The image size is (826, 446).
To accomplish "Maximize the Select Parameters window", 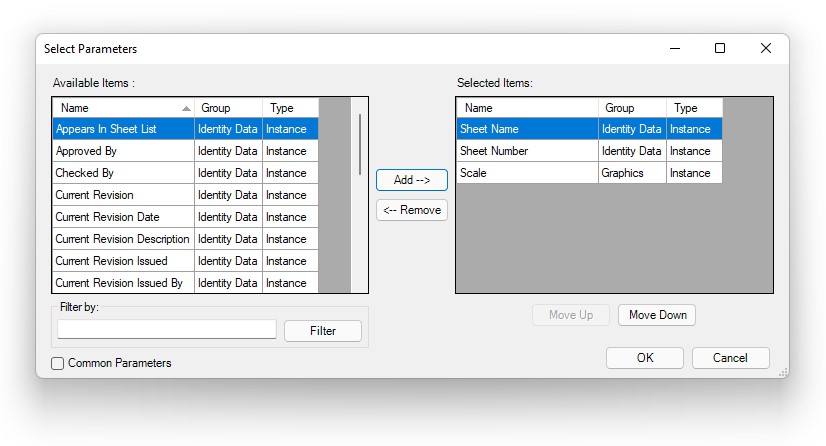I will pyautogui.click(x=719, y=48).
